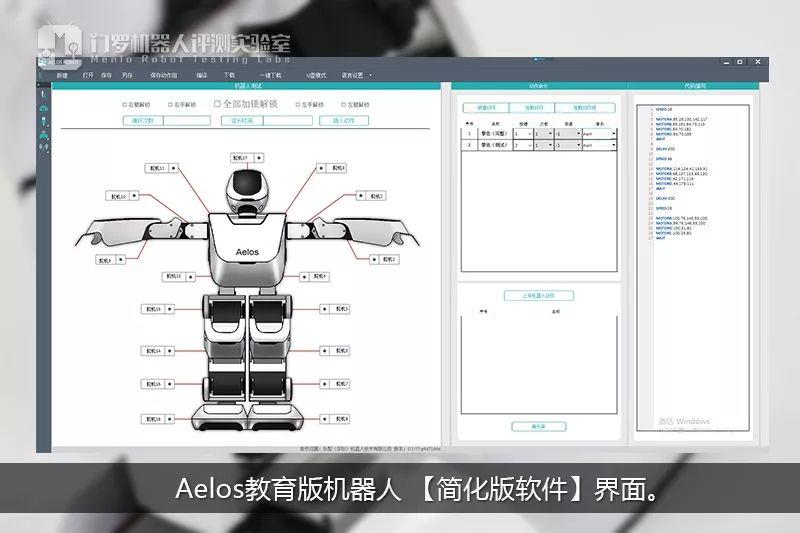800x533 pixels.
Task: Toggle the 舵机6 servo dot
Action: click(x=325, y=351)
